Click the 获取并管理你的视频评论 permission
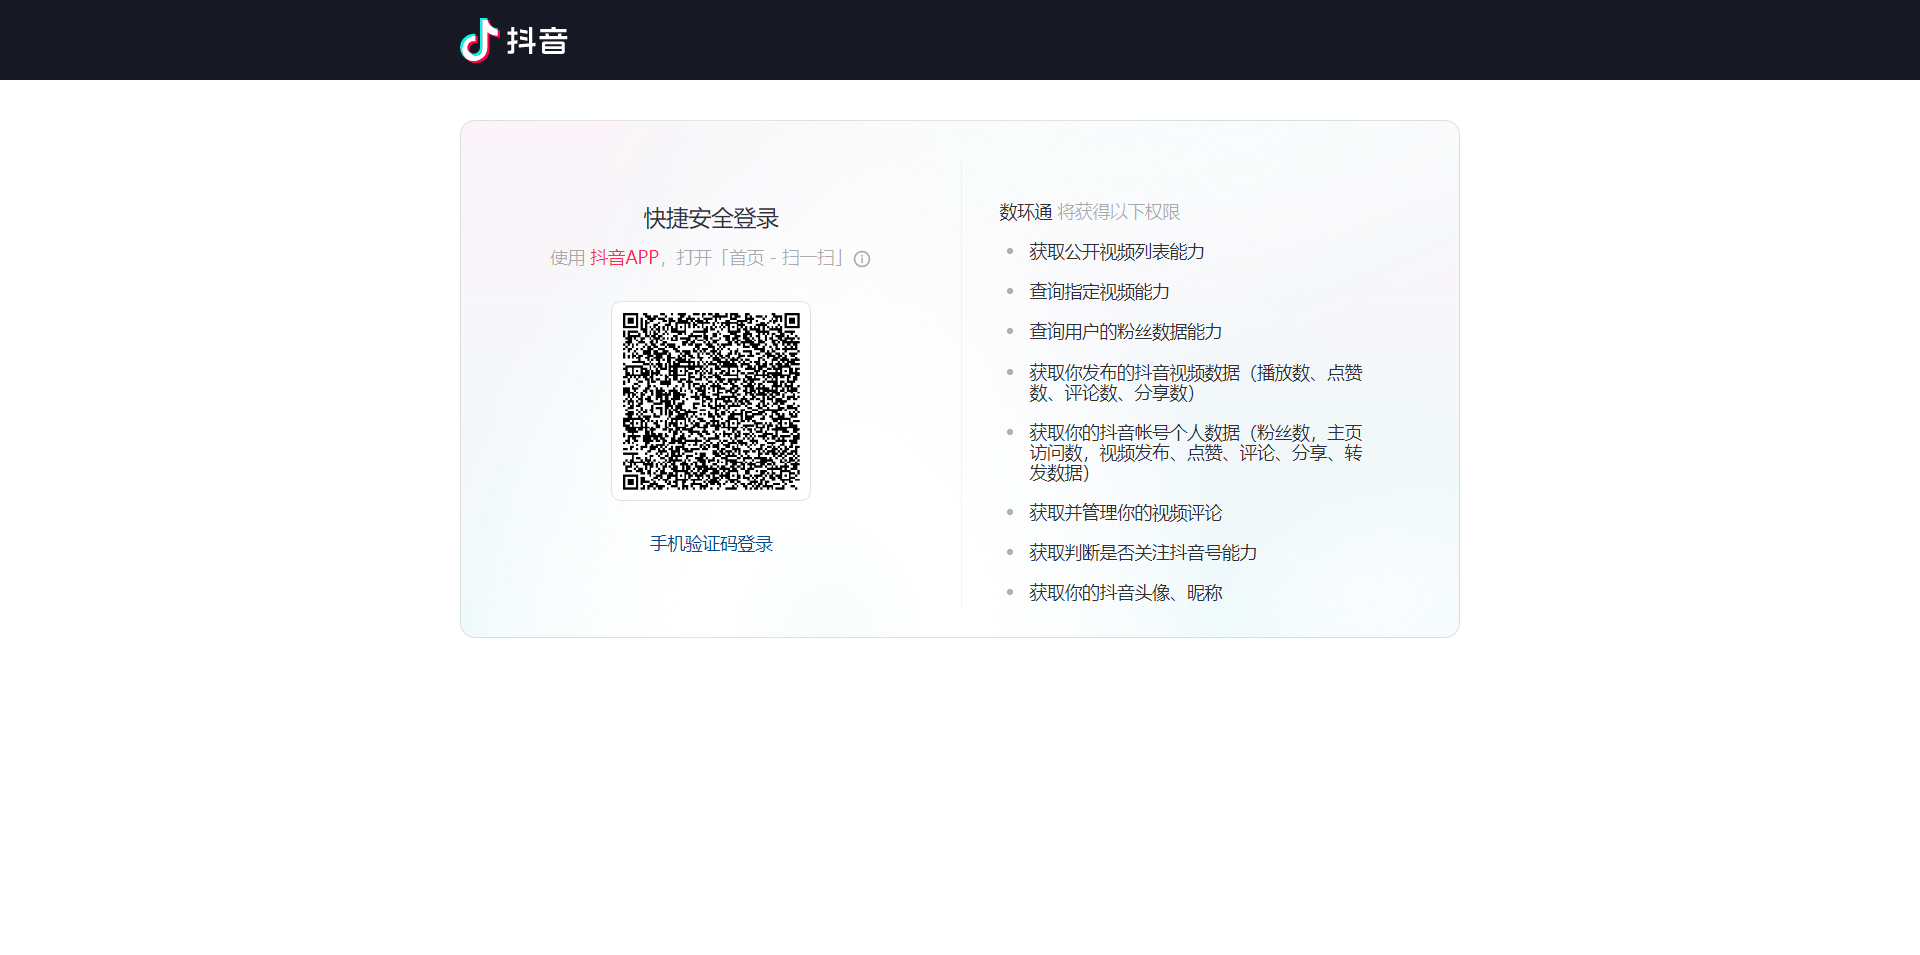The height and width of the screenshot is (955, 1920). coord(1125,513)
